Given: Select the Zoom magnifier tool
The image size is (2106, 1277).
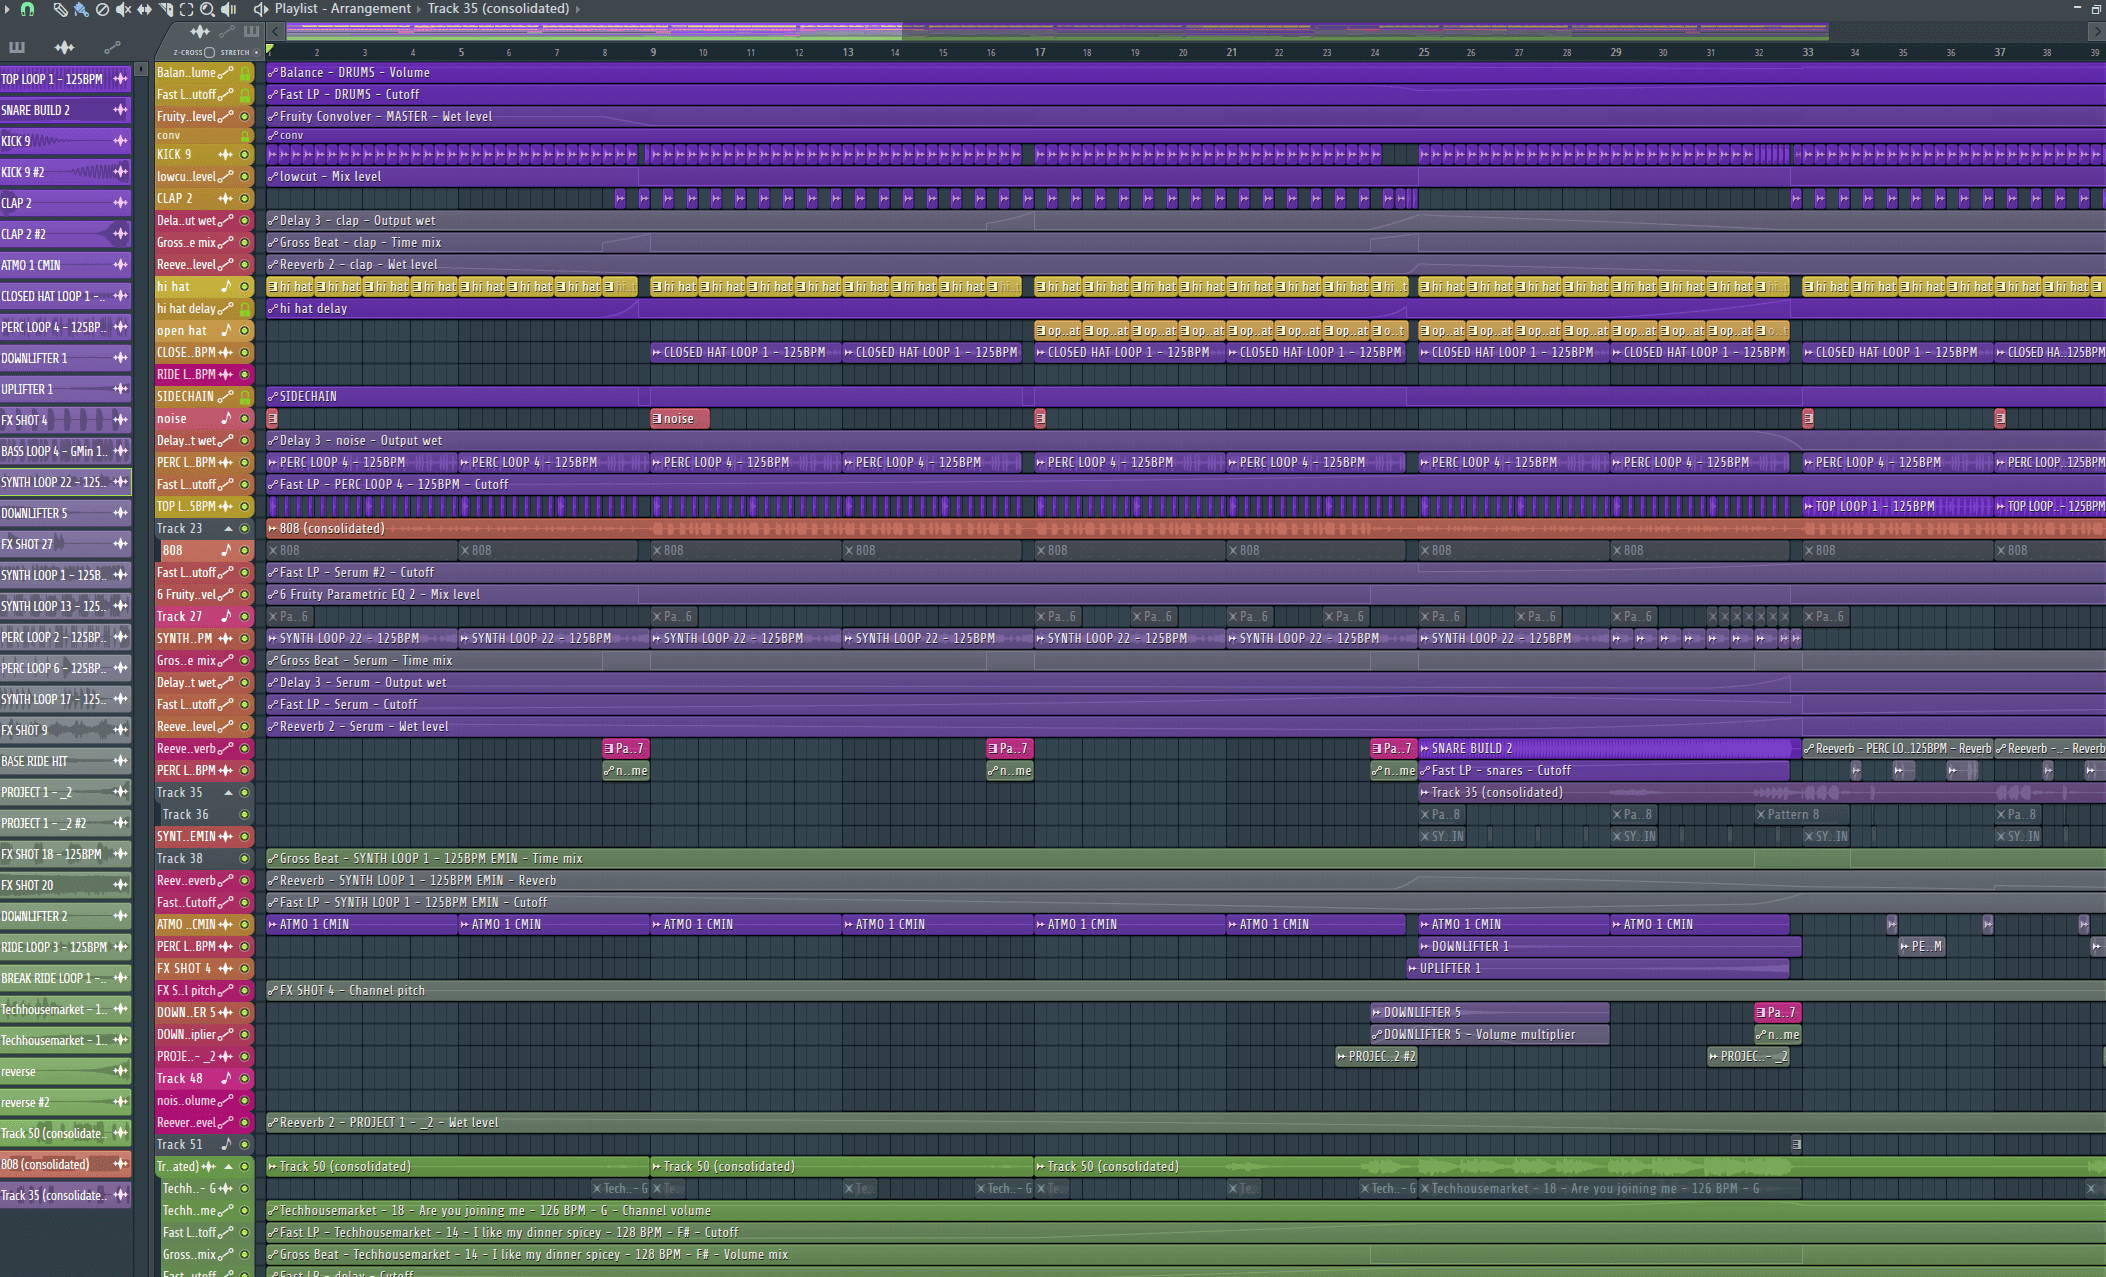Looking at the screenshot, I should click(207, 9).
